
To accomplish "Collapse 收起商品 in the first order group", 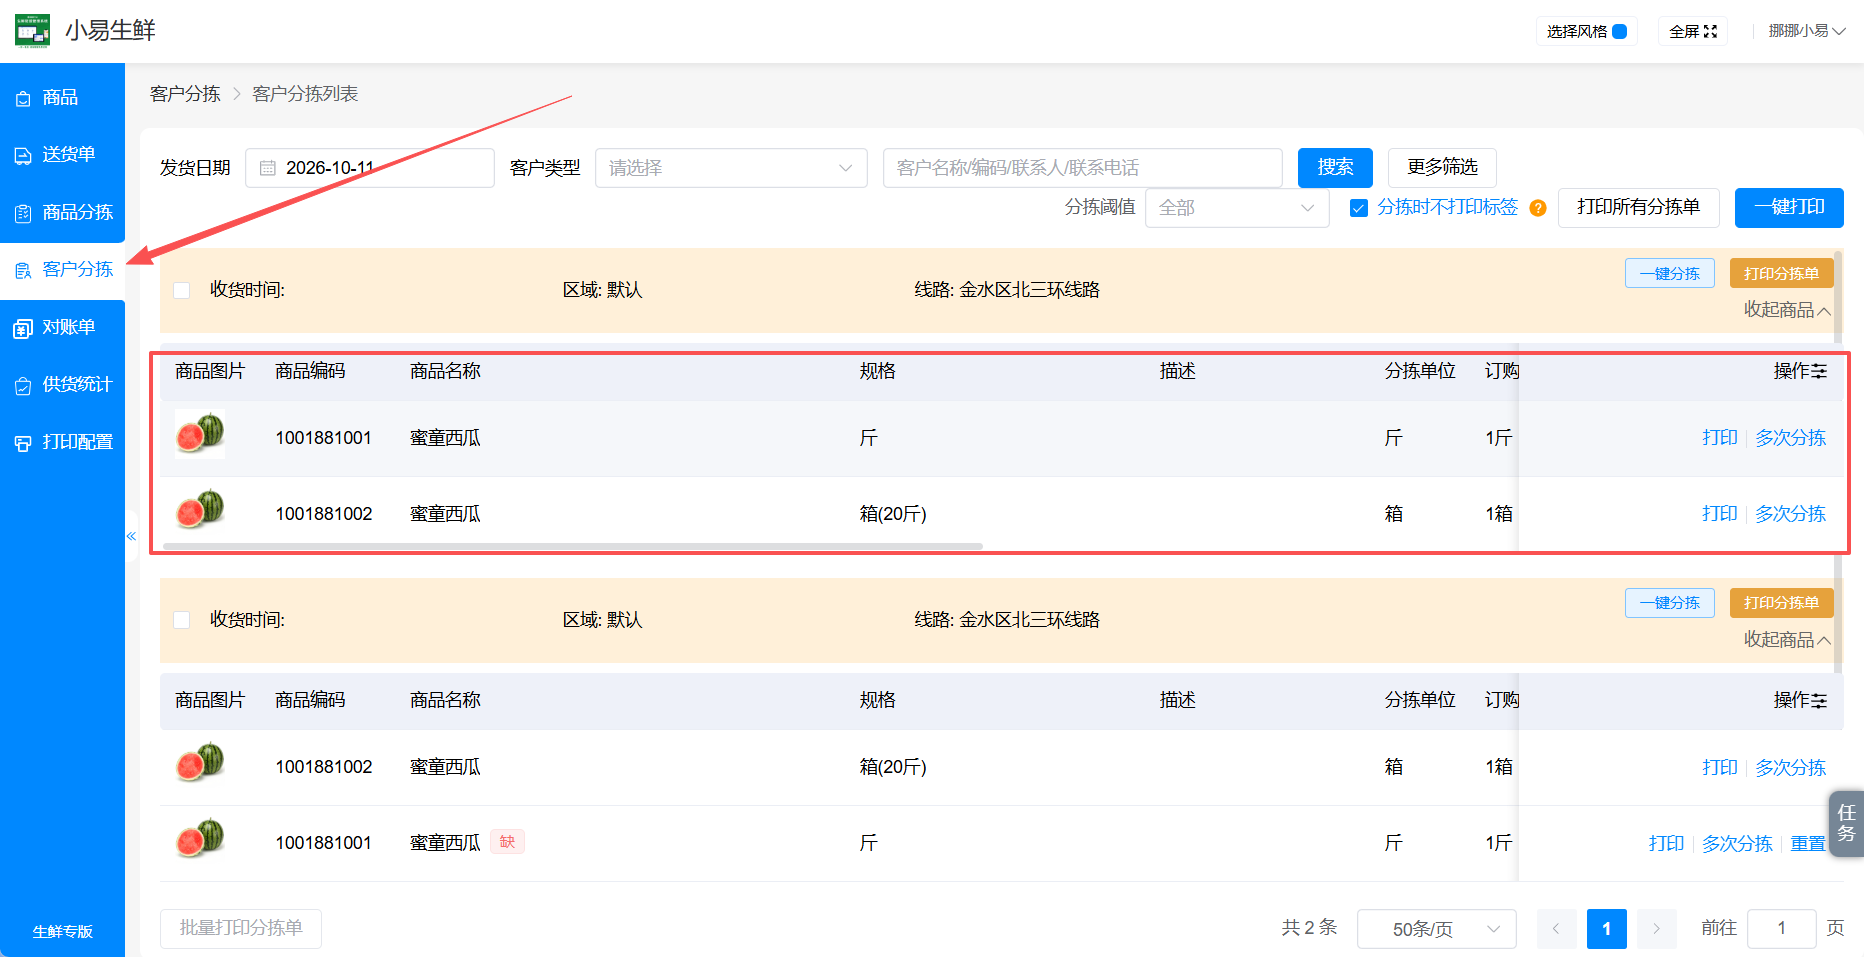I will [1787, 310].
